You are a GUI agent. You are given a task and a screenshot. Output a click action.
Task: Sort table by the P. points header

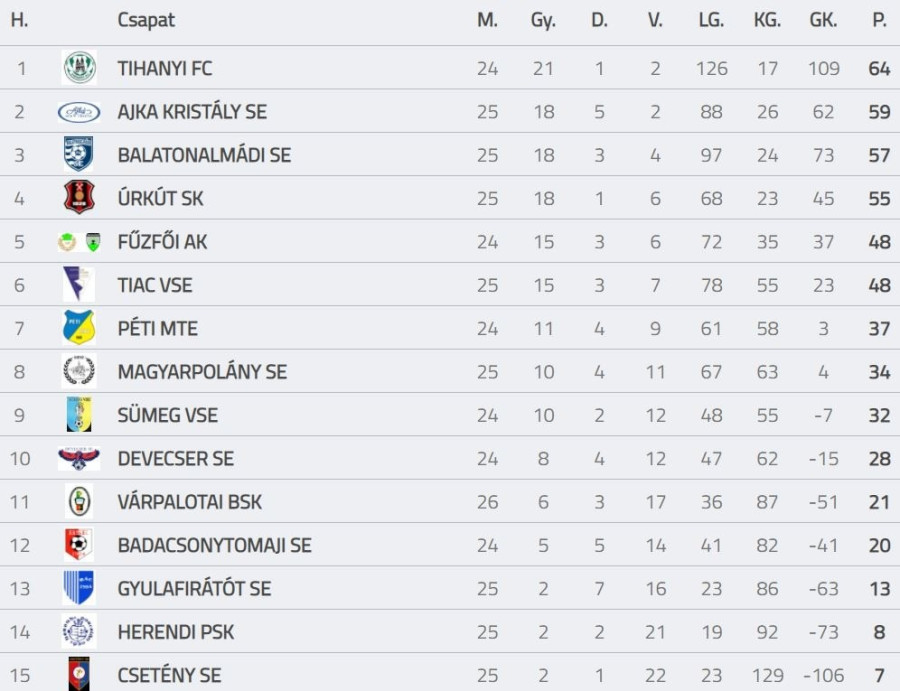tap(879, 20)
